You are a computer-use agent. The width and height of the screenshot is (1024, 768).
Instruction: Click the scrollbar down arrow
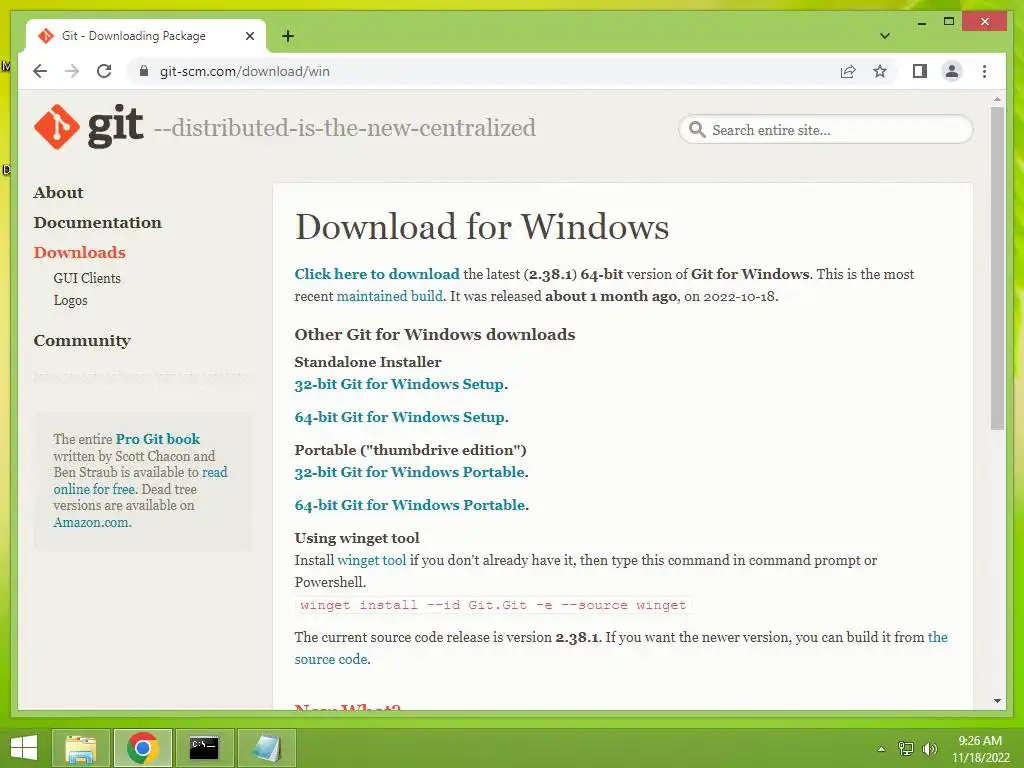point(997,701)
